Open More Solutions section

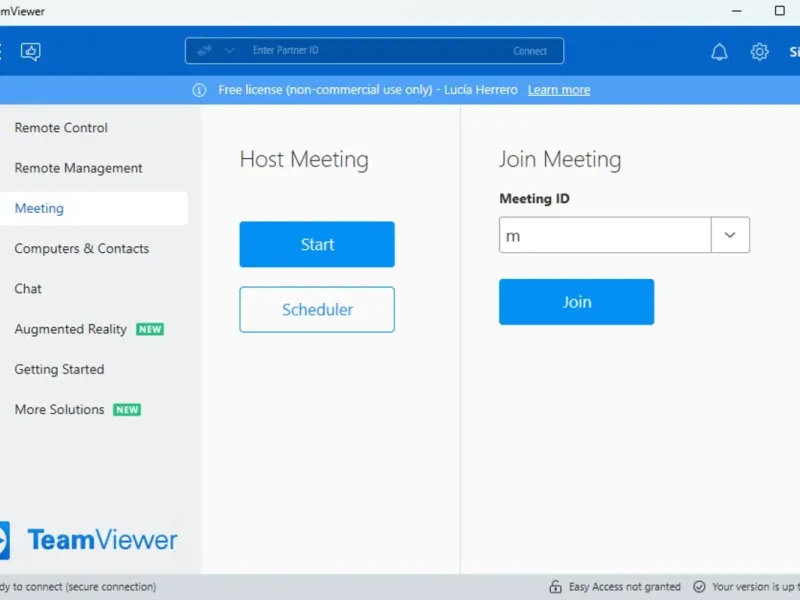coord(59,410)
